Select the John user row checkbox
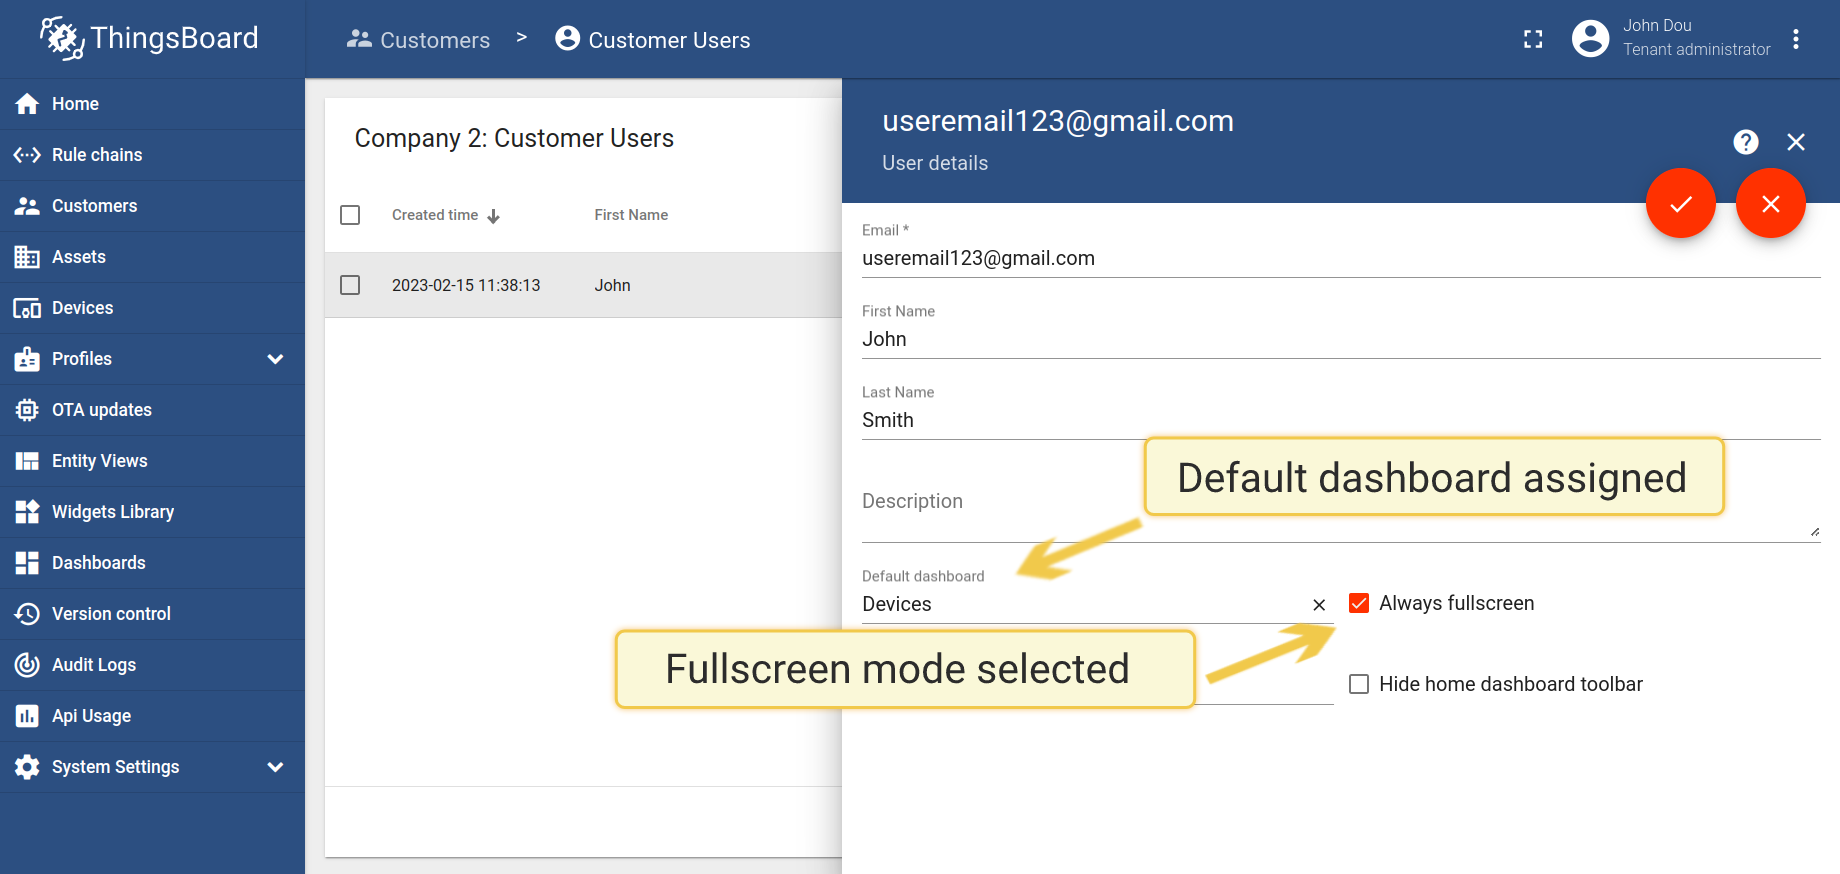 350,285
